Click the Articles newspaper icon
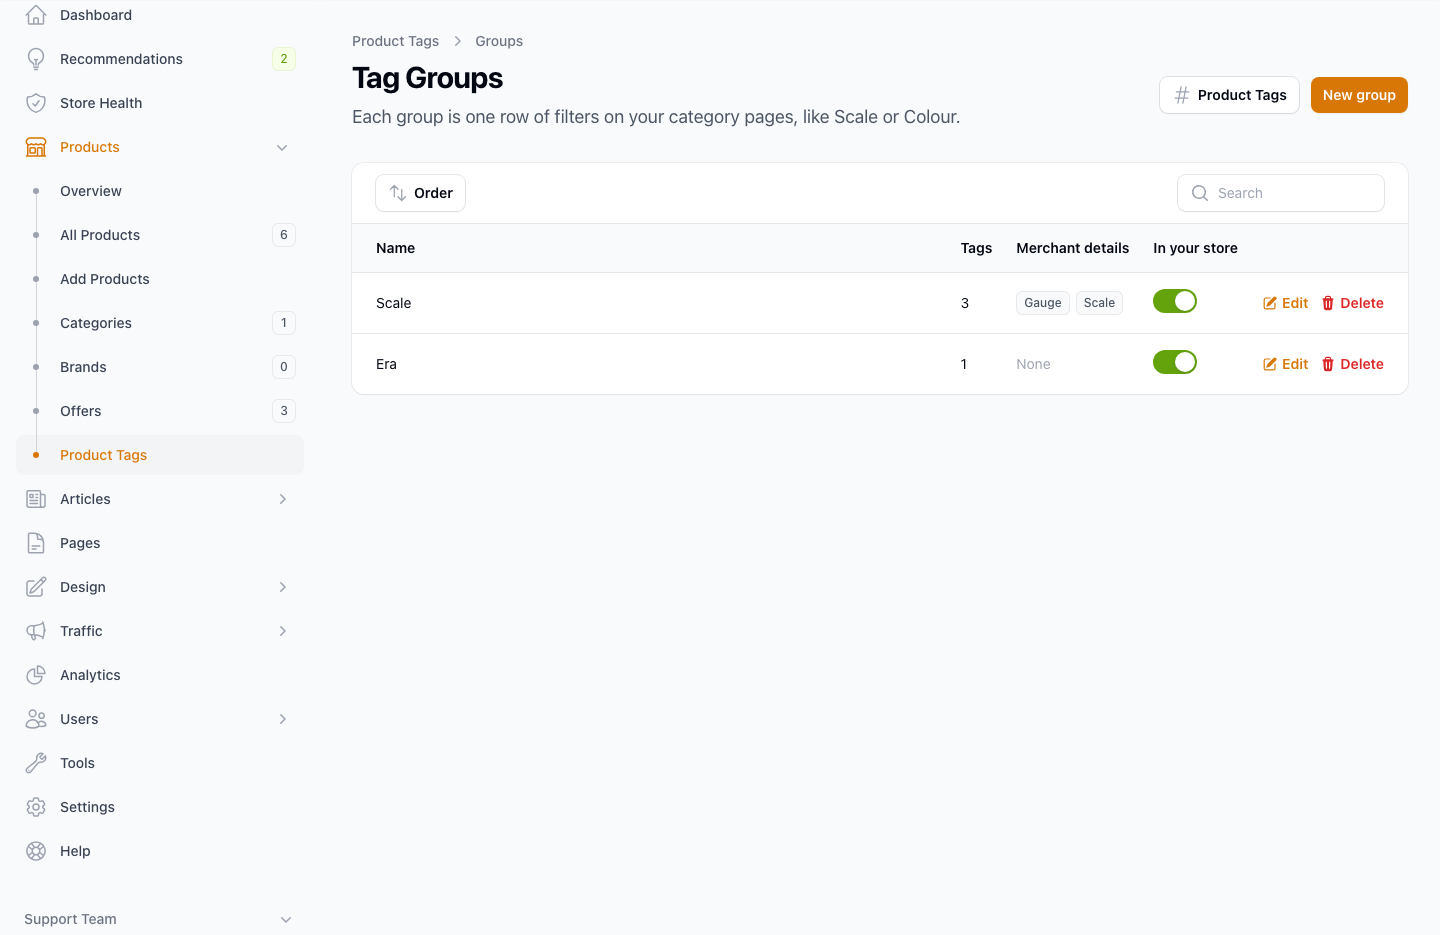This screenshot has width=1440, height=935. [x=36, y=499]
